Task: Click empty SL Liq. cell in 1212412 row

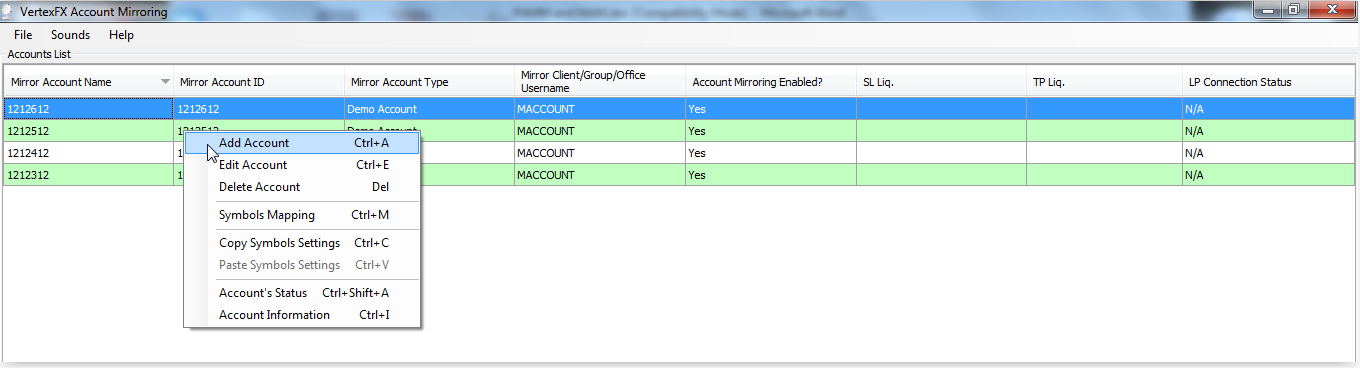Action: [x=941, y=153]
